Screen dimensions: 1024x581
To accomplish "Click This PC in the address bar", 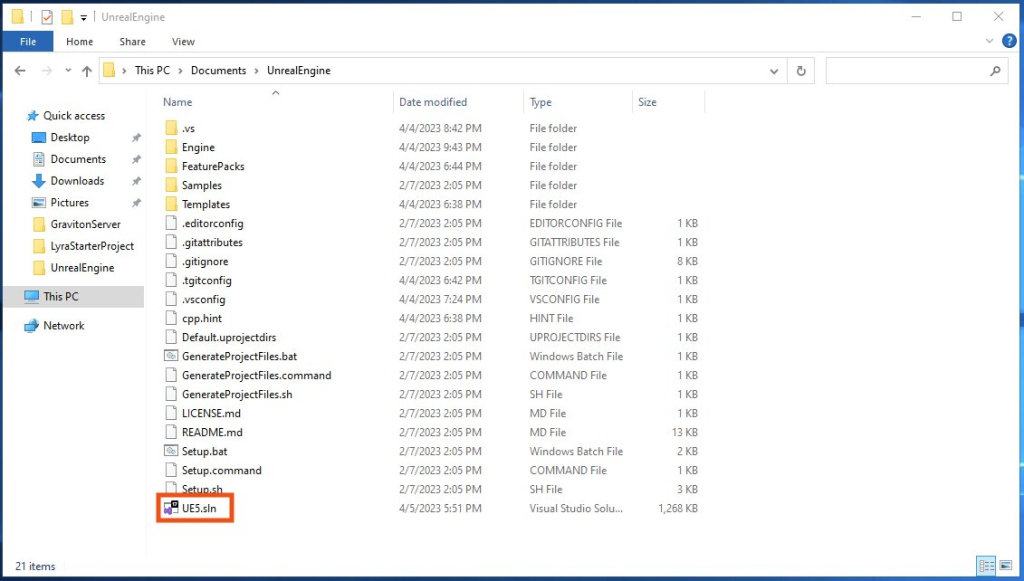I will click(x=152, y=71).
